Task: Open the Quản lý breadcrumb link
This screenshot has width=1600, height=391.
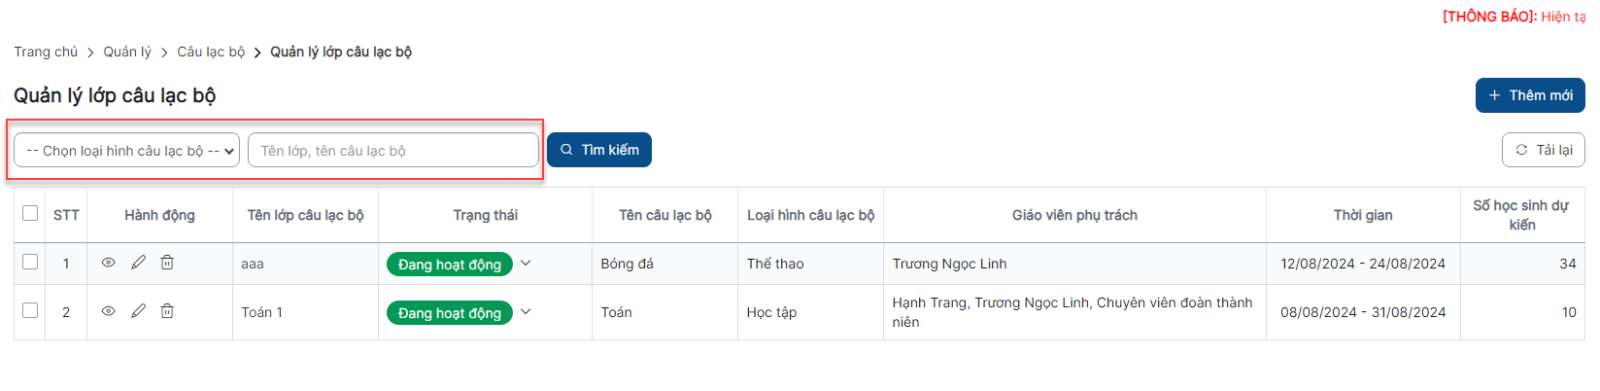Action: click(127, 52)
